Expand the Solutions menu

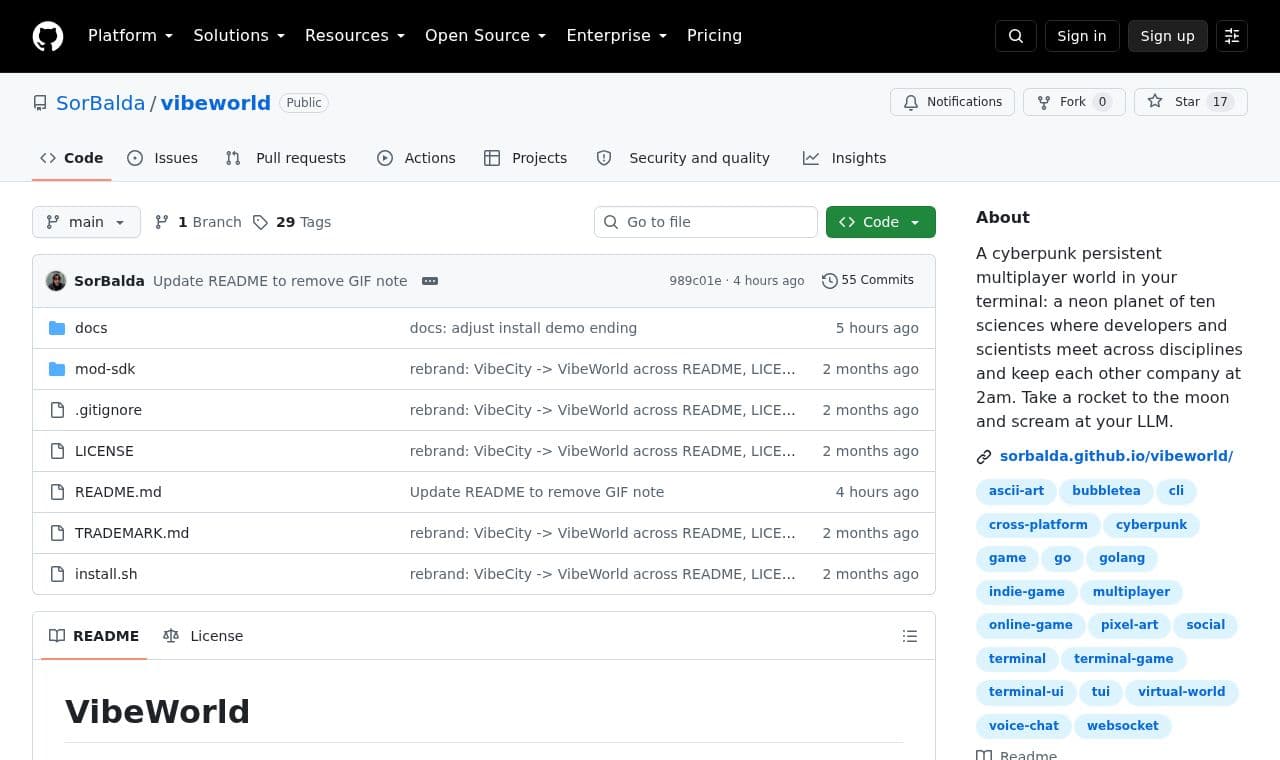(x=239, y=36)
